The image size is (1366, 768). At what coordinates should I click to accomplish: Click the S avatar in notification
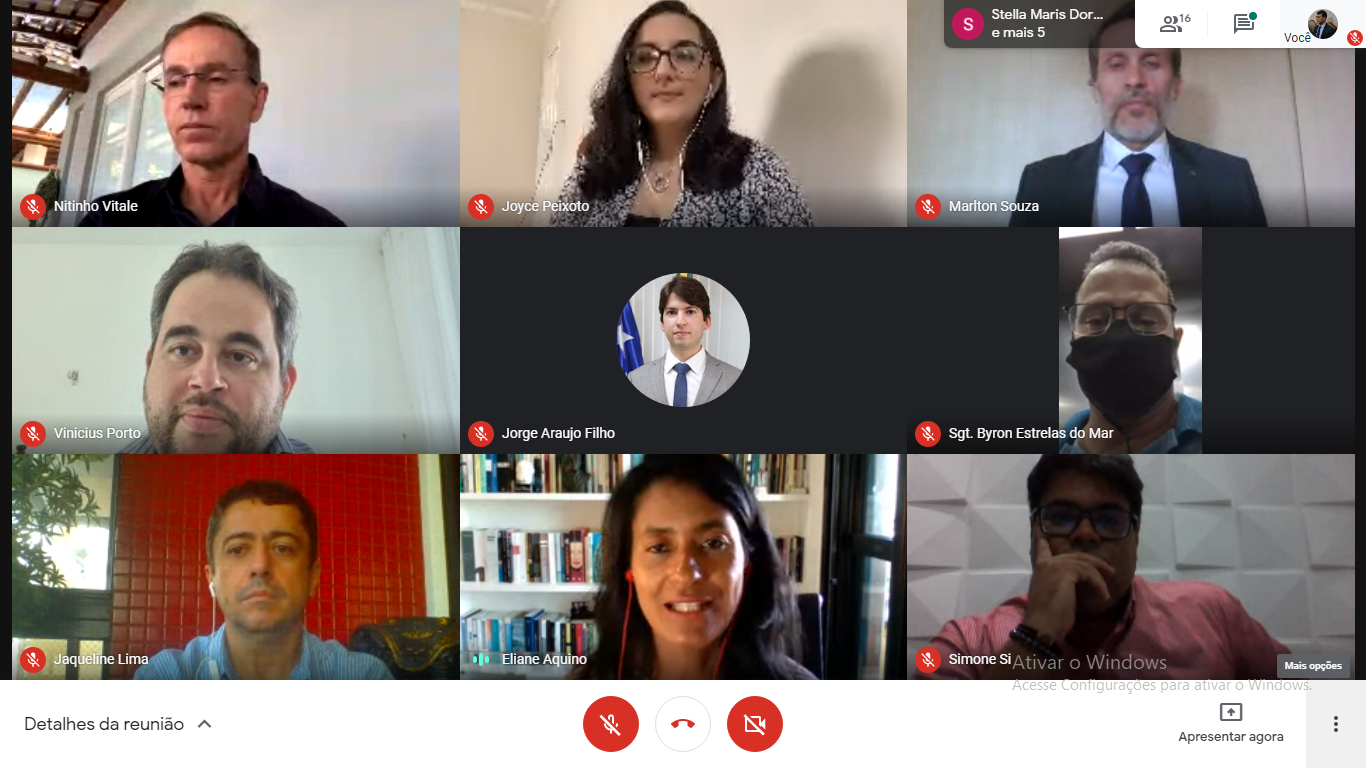(967, 24)
